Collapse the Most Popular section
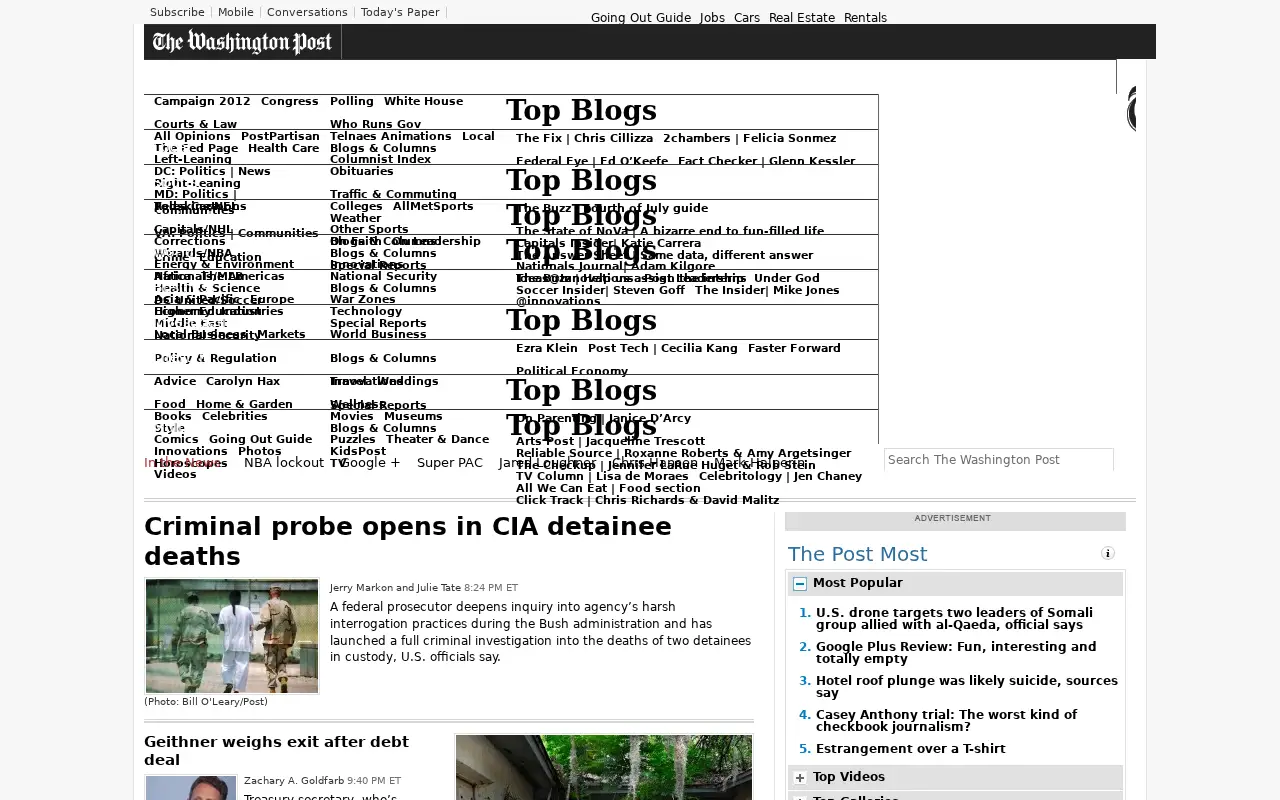 pyautogui.click(x=800, y=583)
